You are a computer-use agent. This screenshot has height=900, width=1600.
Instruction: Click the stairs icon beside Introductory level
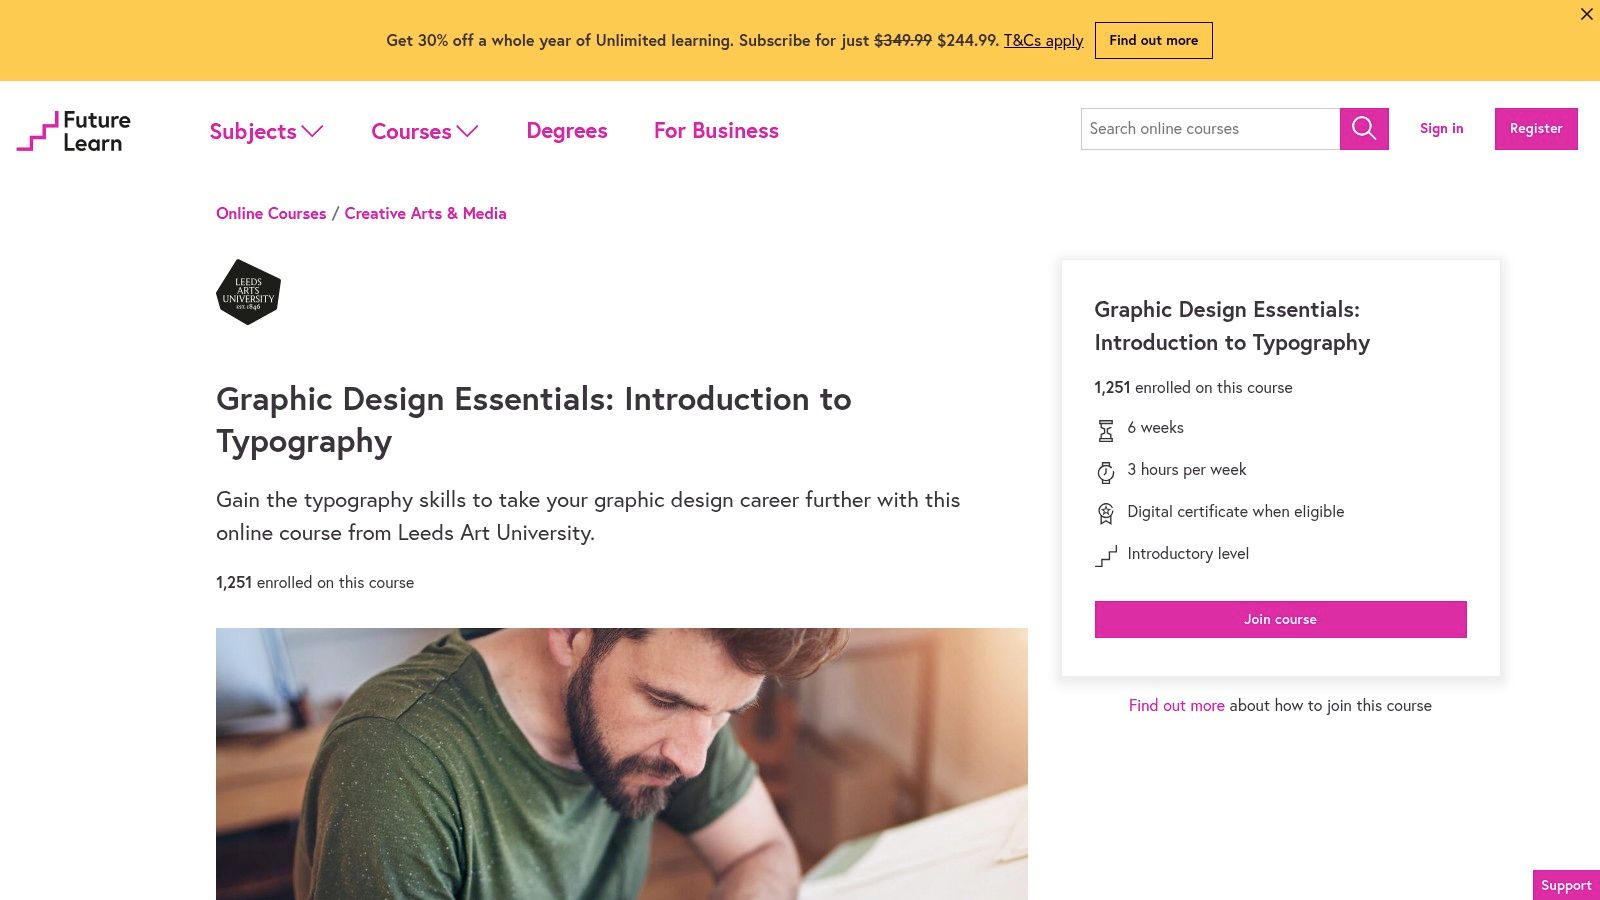(1106, 556)
